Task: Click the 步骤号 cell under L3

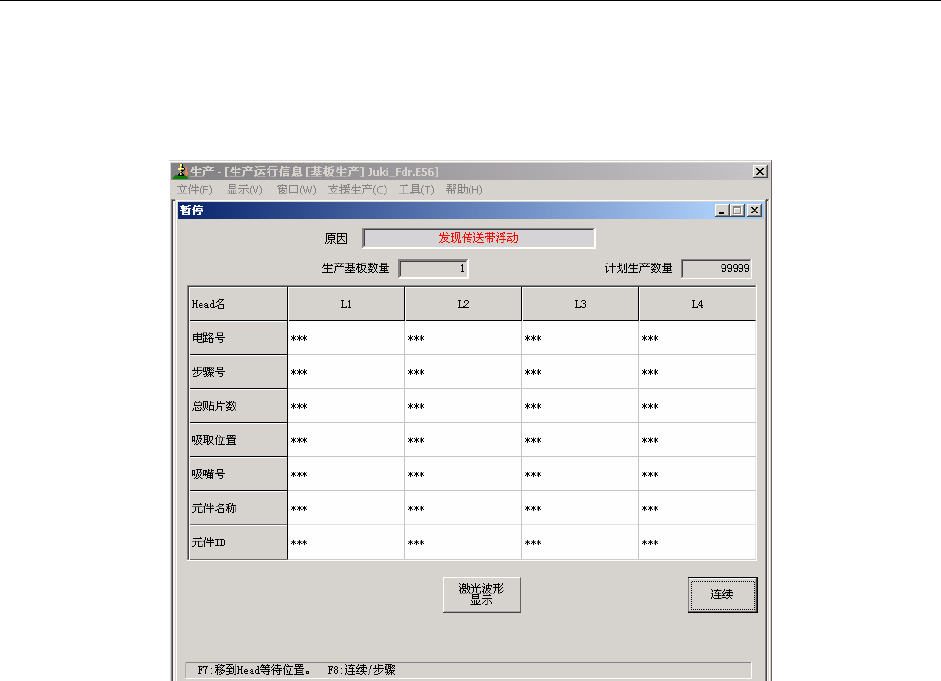Action: 580,372
